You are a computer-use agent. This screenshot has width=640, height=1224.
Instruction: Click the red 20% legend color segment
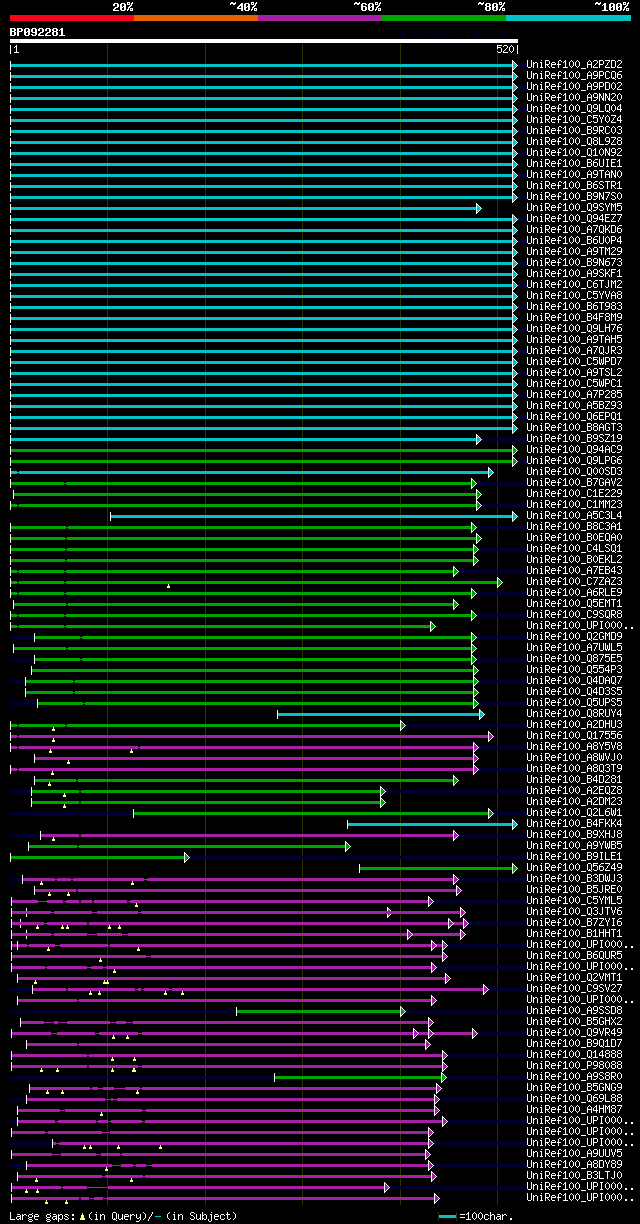(72, 17)
